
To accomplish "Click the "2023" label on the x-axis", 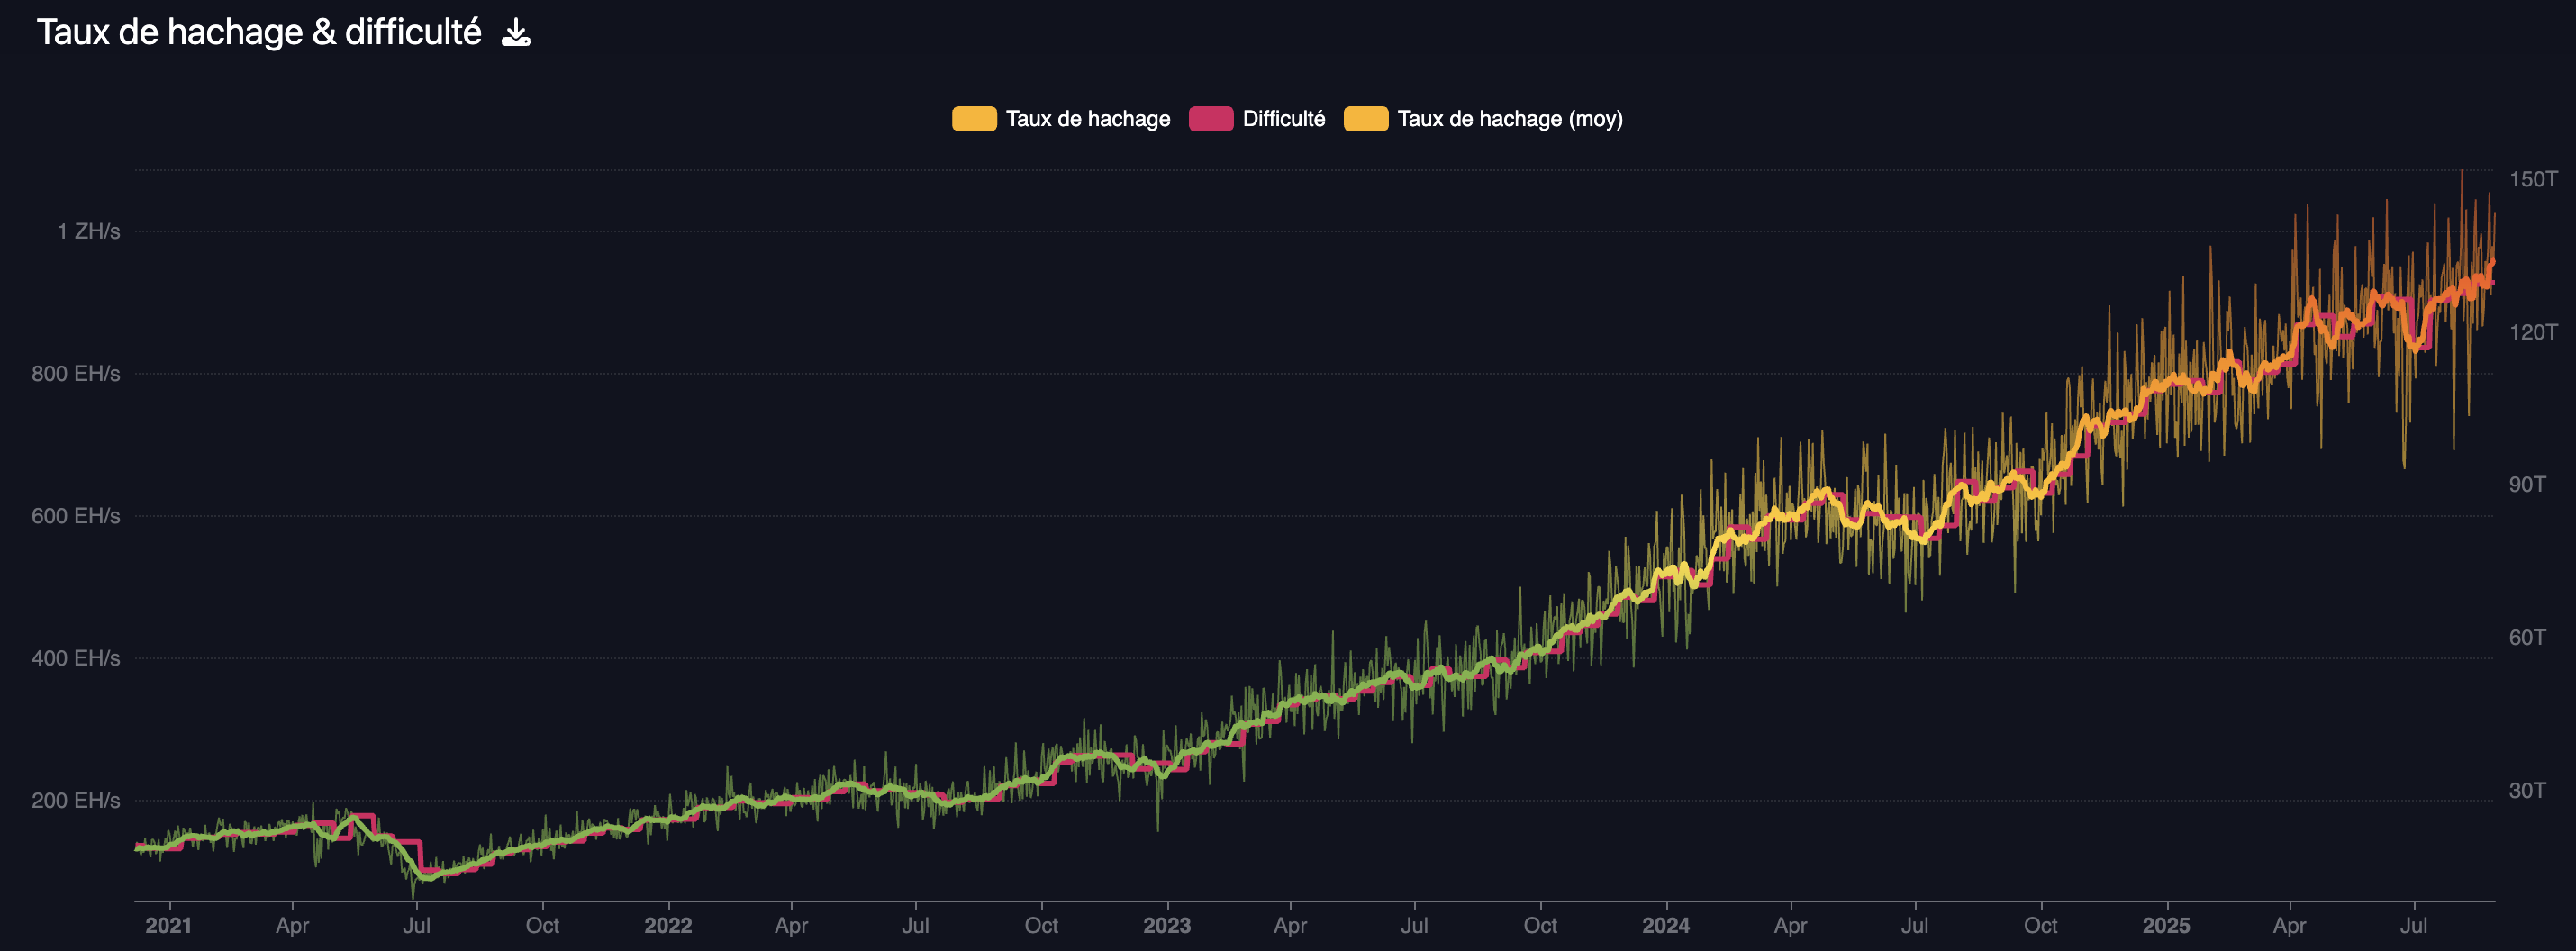I will point(1166,926).
